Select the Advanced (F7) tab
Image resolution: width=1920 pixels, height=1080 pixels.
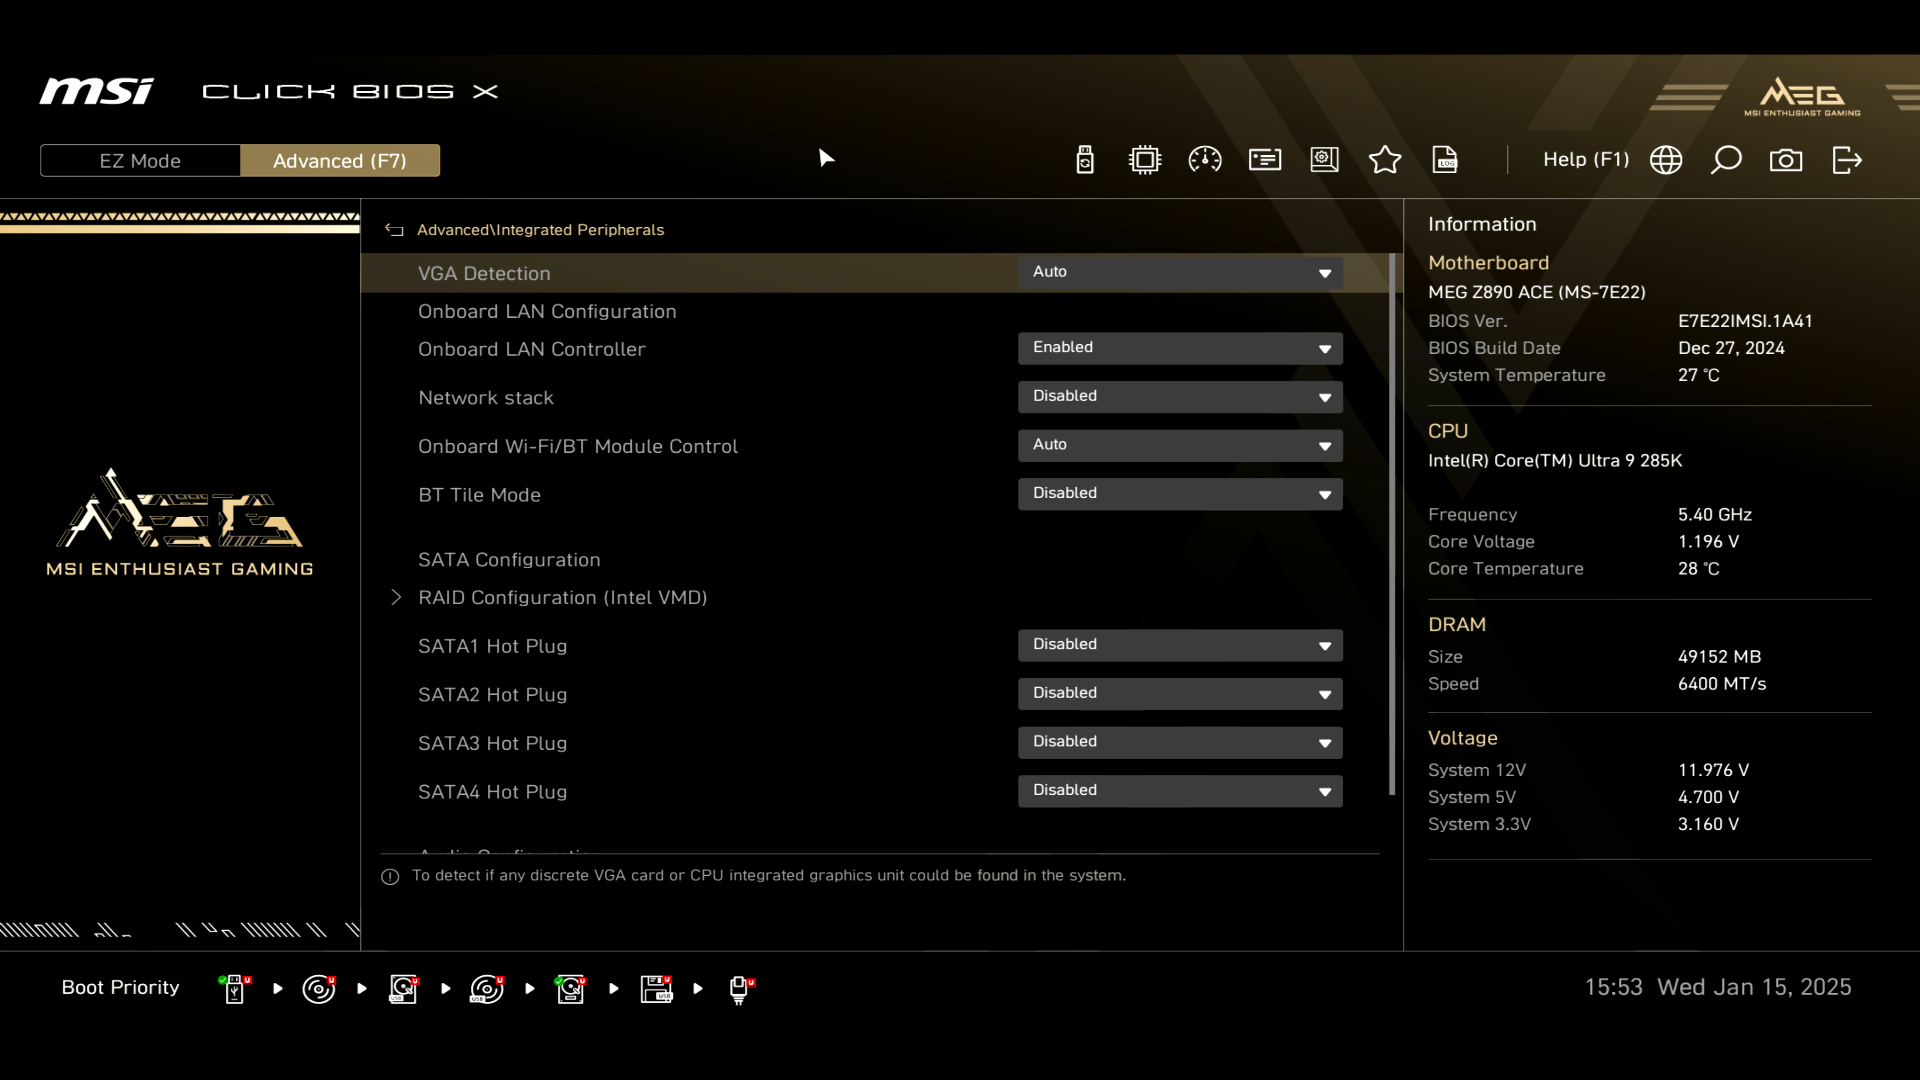340,161
